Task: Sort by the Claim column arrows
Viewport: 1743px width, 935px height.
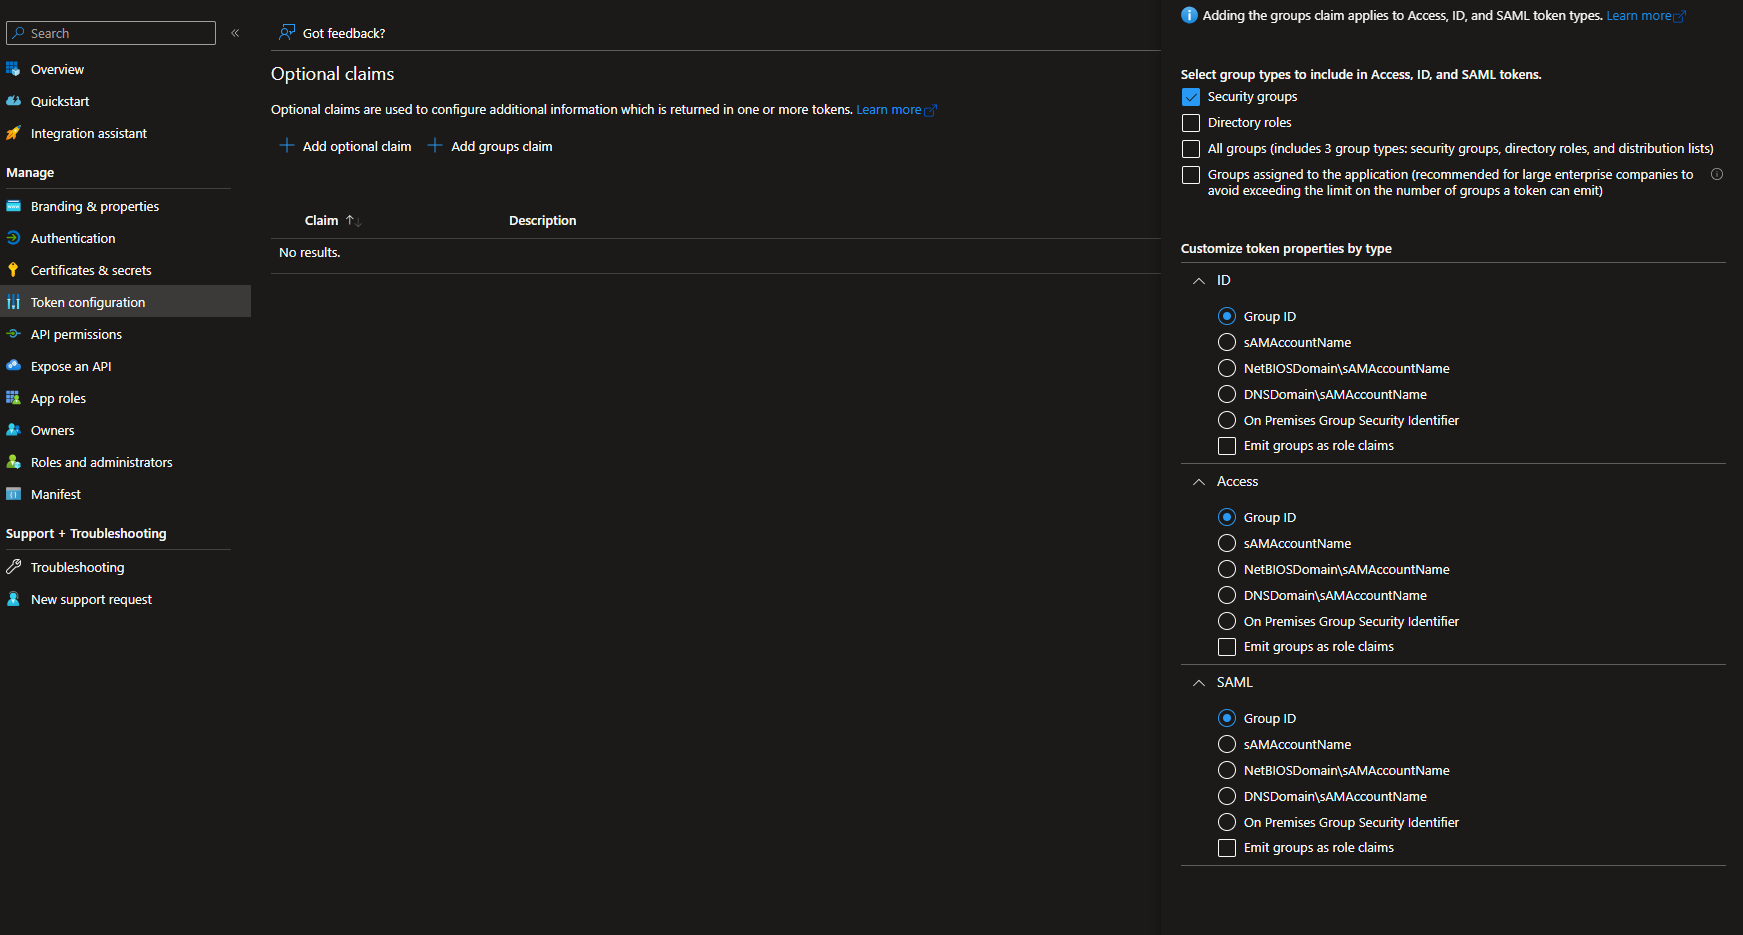Action: pos(353,220)
